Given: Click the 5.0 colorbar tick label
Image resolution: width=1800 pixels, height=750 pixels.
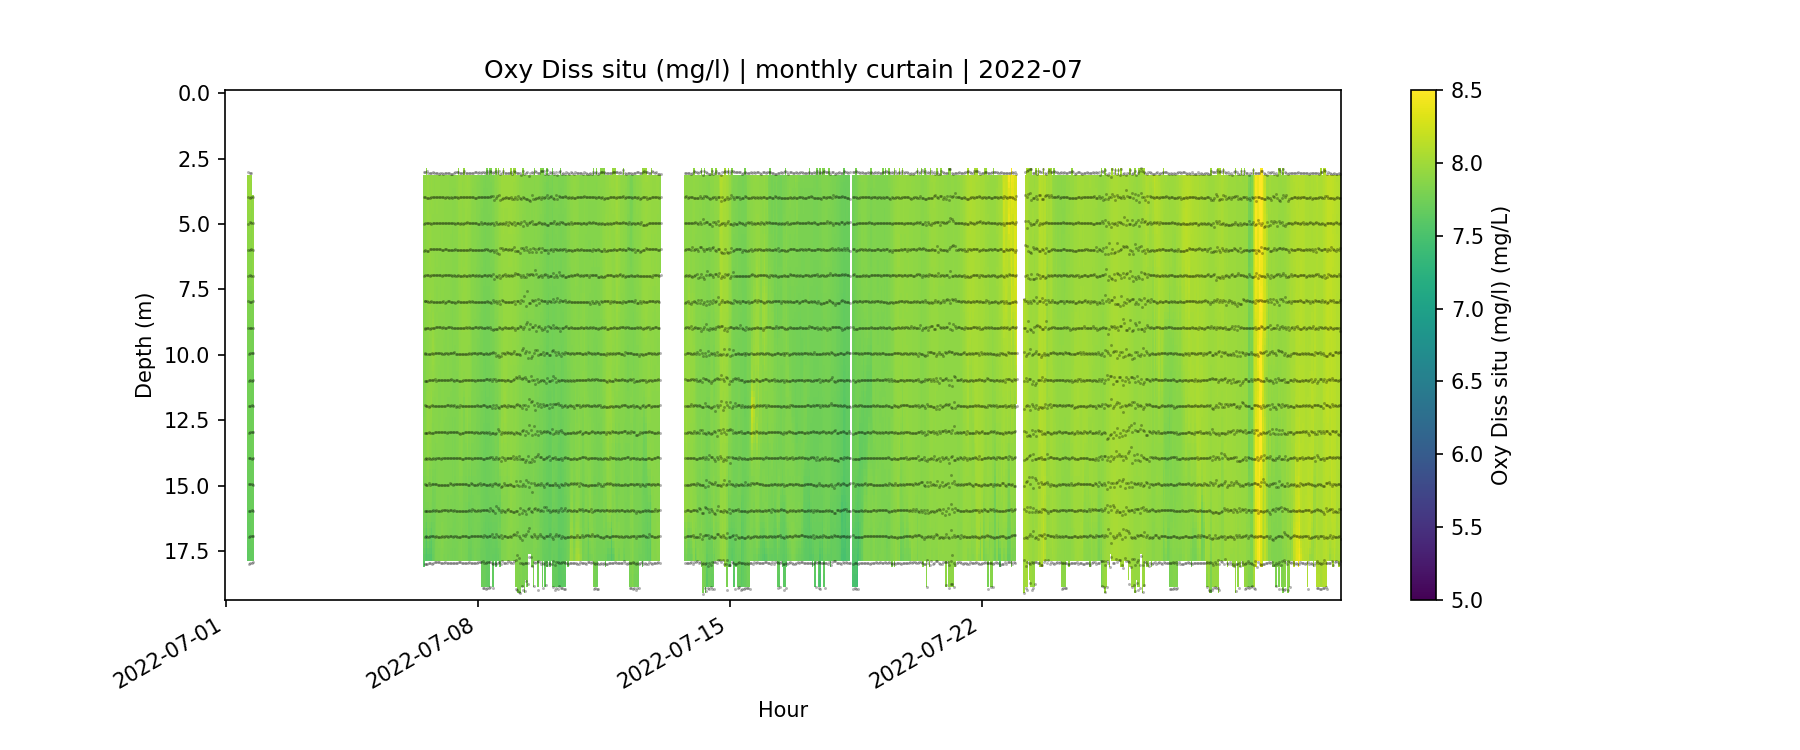Looking at the screenshot, I should pos(1466,600).
